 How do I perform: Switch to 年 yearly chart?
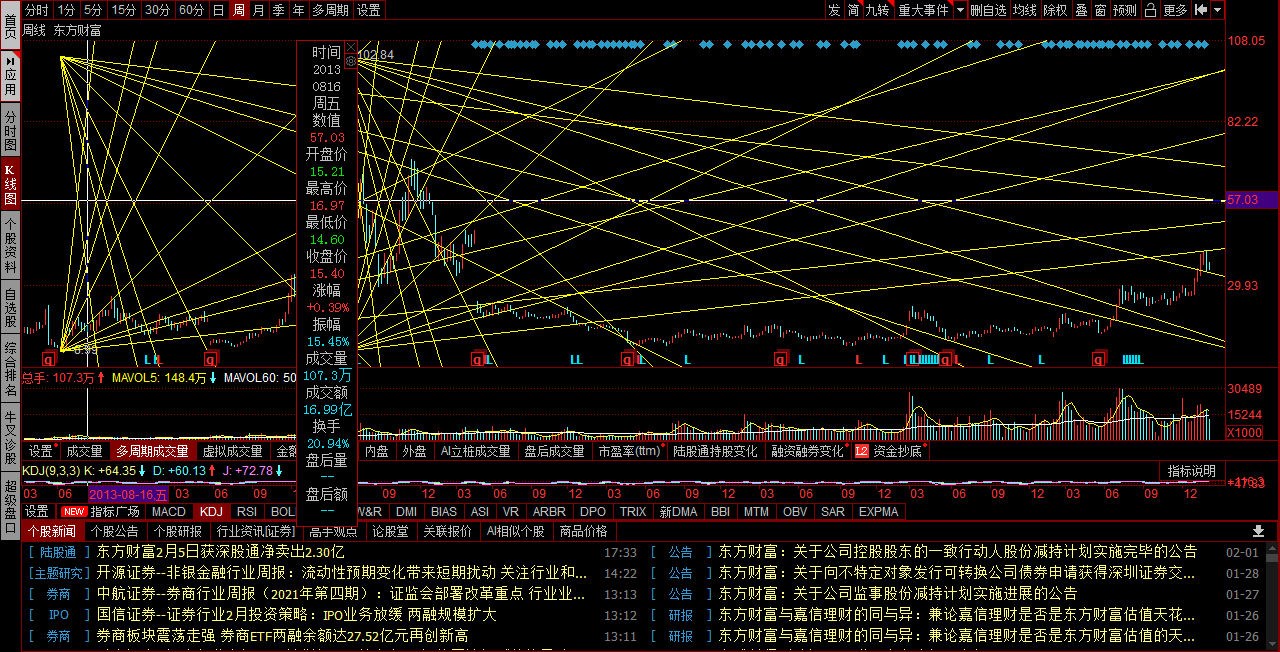[299, 10]
